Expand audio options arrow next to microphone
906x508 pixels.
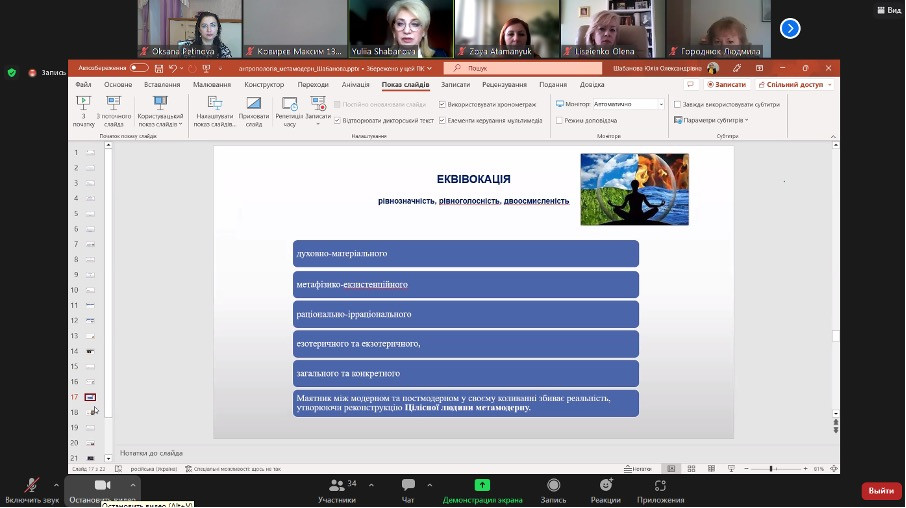coord(59,484)
